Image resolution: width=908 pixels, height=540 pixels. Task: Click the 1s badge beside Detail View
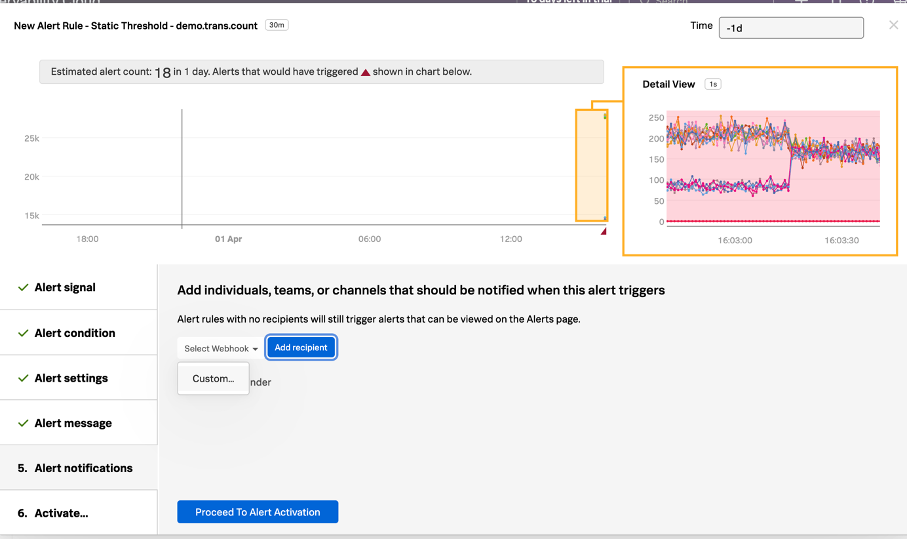[x=712, y=84]
